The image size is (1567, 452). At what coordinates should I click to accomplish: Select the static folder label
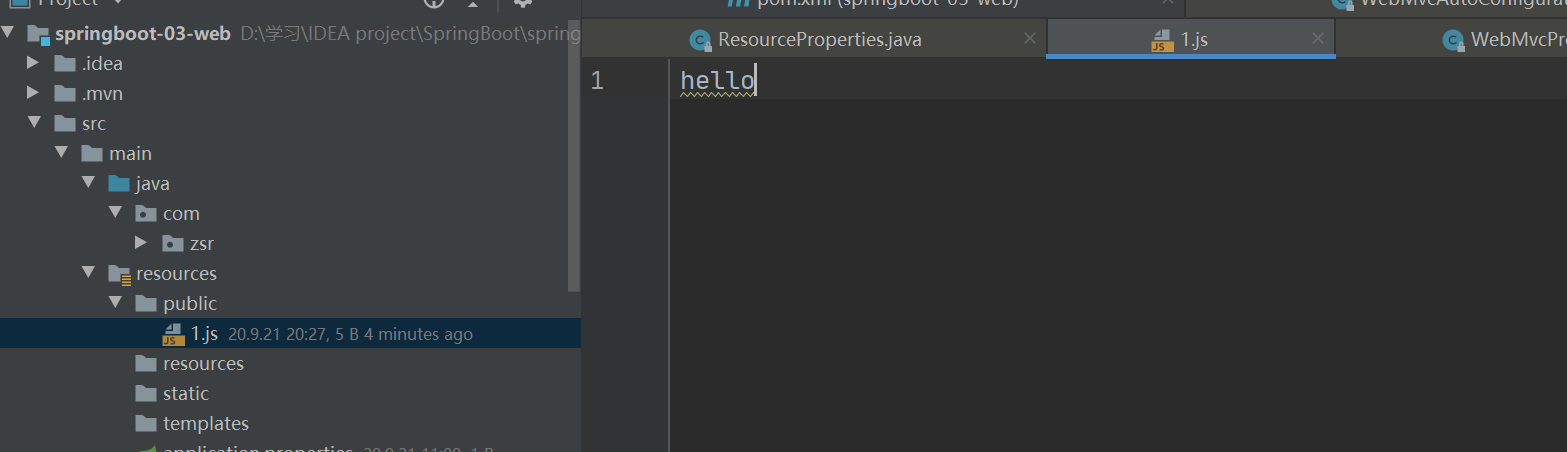pyautogui.click(x=186, y=394)
